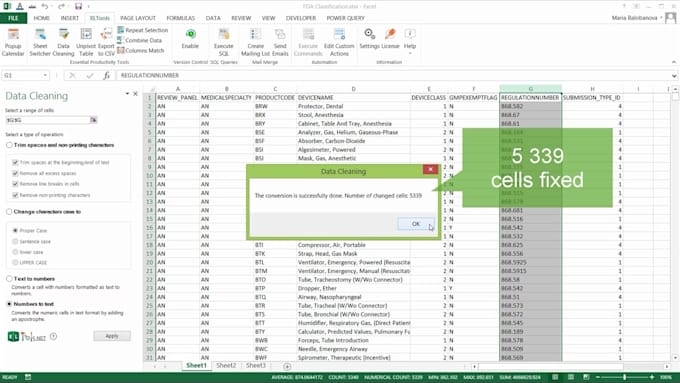Close the Data Cleaning message dialog

[430, 169]
